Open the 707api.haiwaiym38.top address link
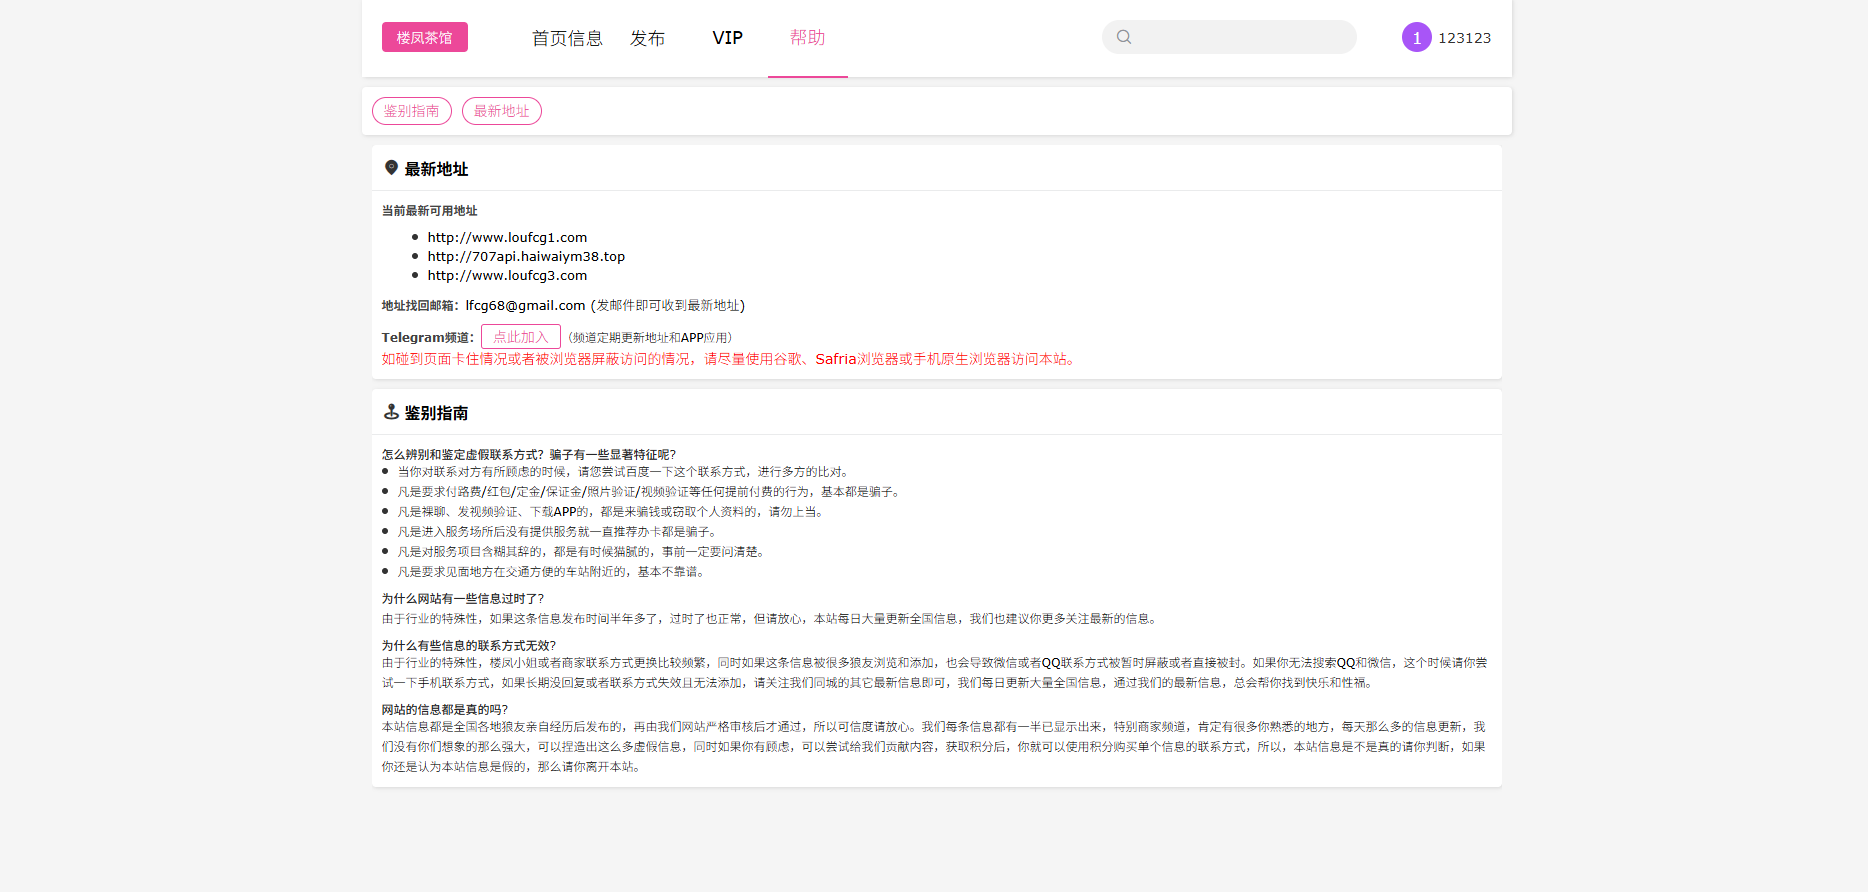 pos(526,256)
